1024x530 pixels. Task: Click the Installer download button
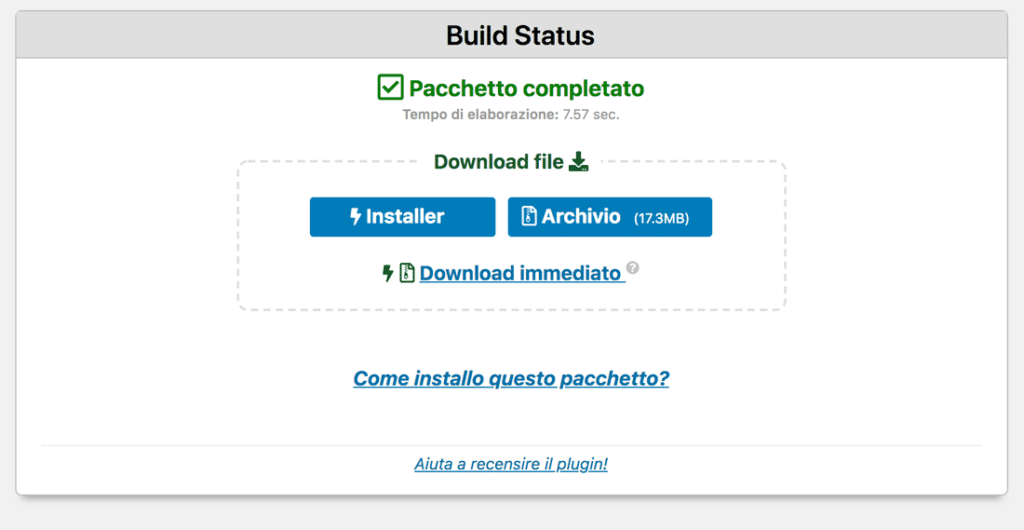402,217
